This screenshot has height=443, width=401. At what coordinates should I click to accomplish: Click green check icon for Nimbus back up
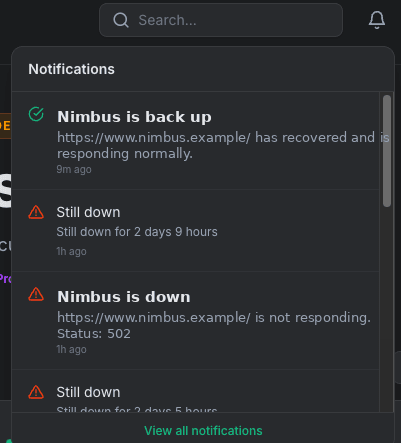36,114
